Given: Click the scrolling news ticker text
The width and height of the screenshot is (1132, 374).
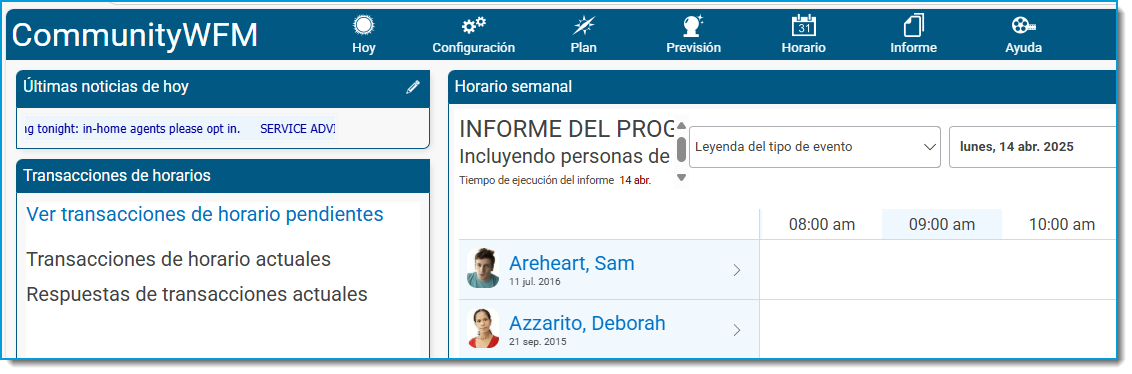Looking at the screenshot, I should [x=180, y=129].
